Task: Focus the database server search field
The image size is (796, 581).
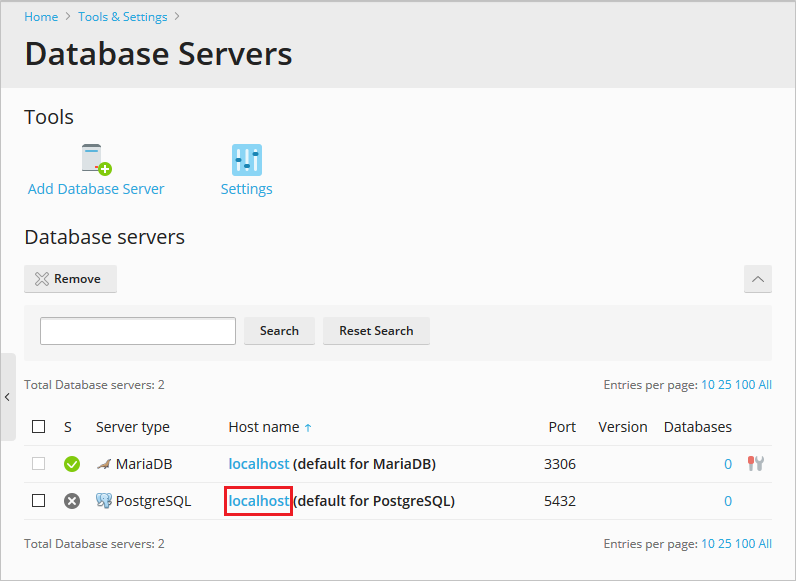Action: 138,331
